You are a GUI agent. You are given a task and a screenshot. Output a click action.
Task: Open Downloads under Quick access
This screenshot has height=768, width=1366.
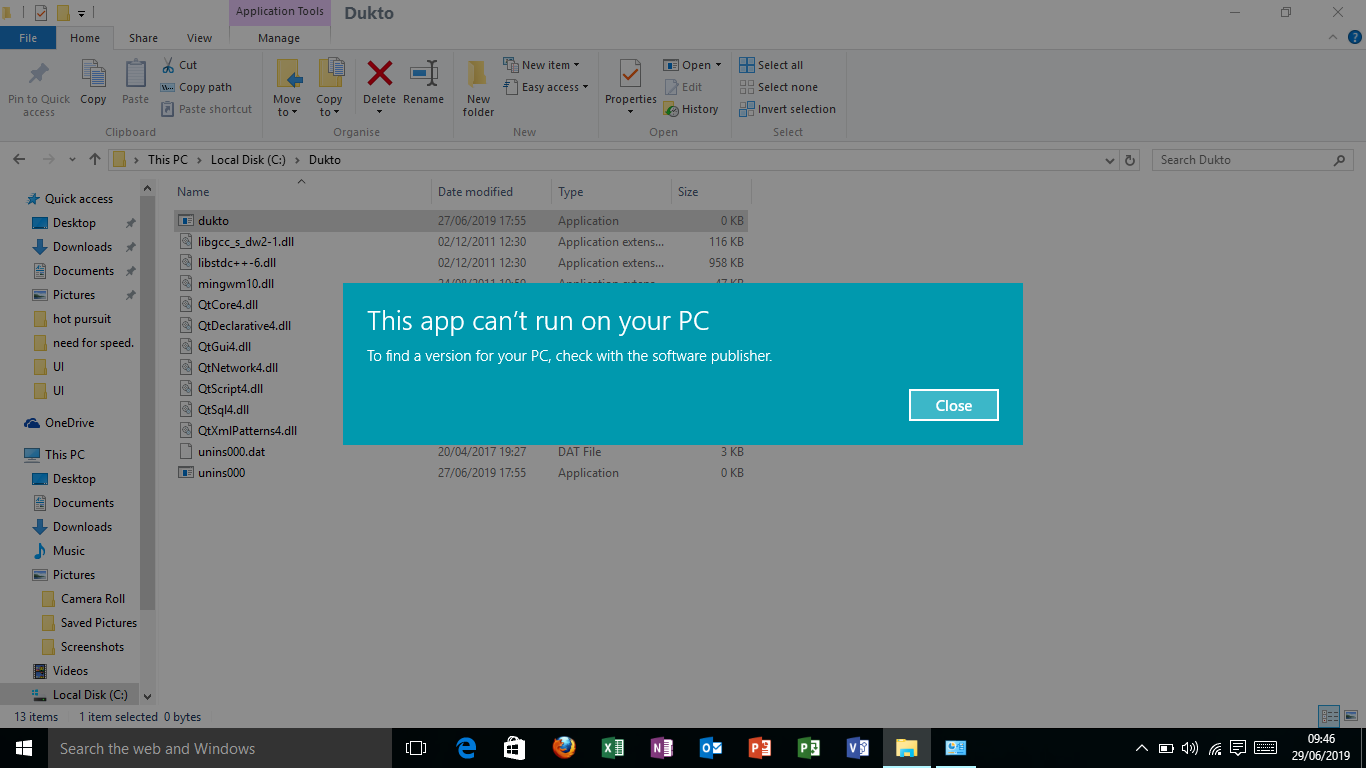(82, 247)
